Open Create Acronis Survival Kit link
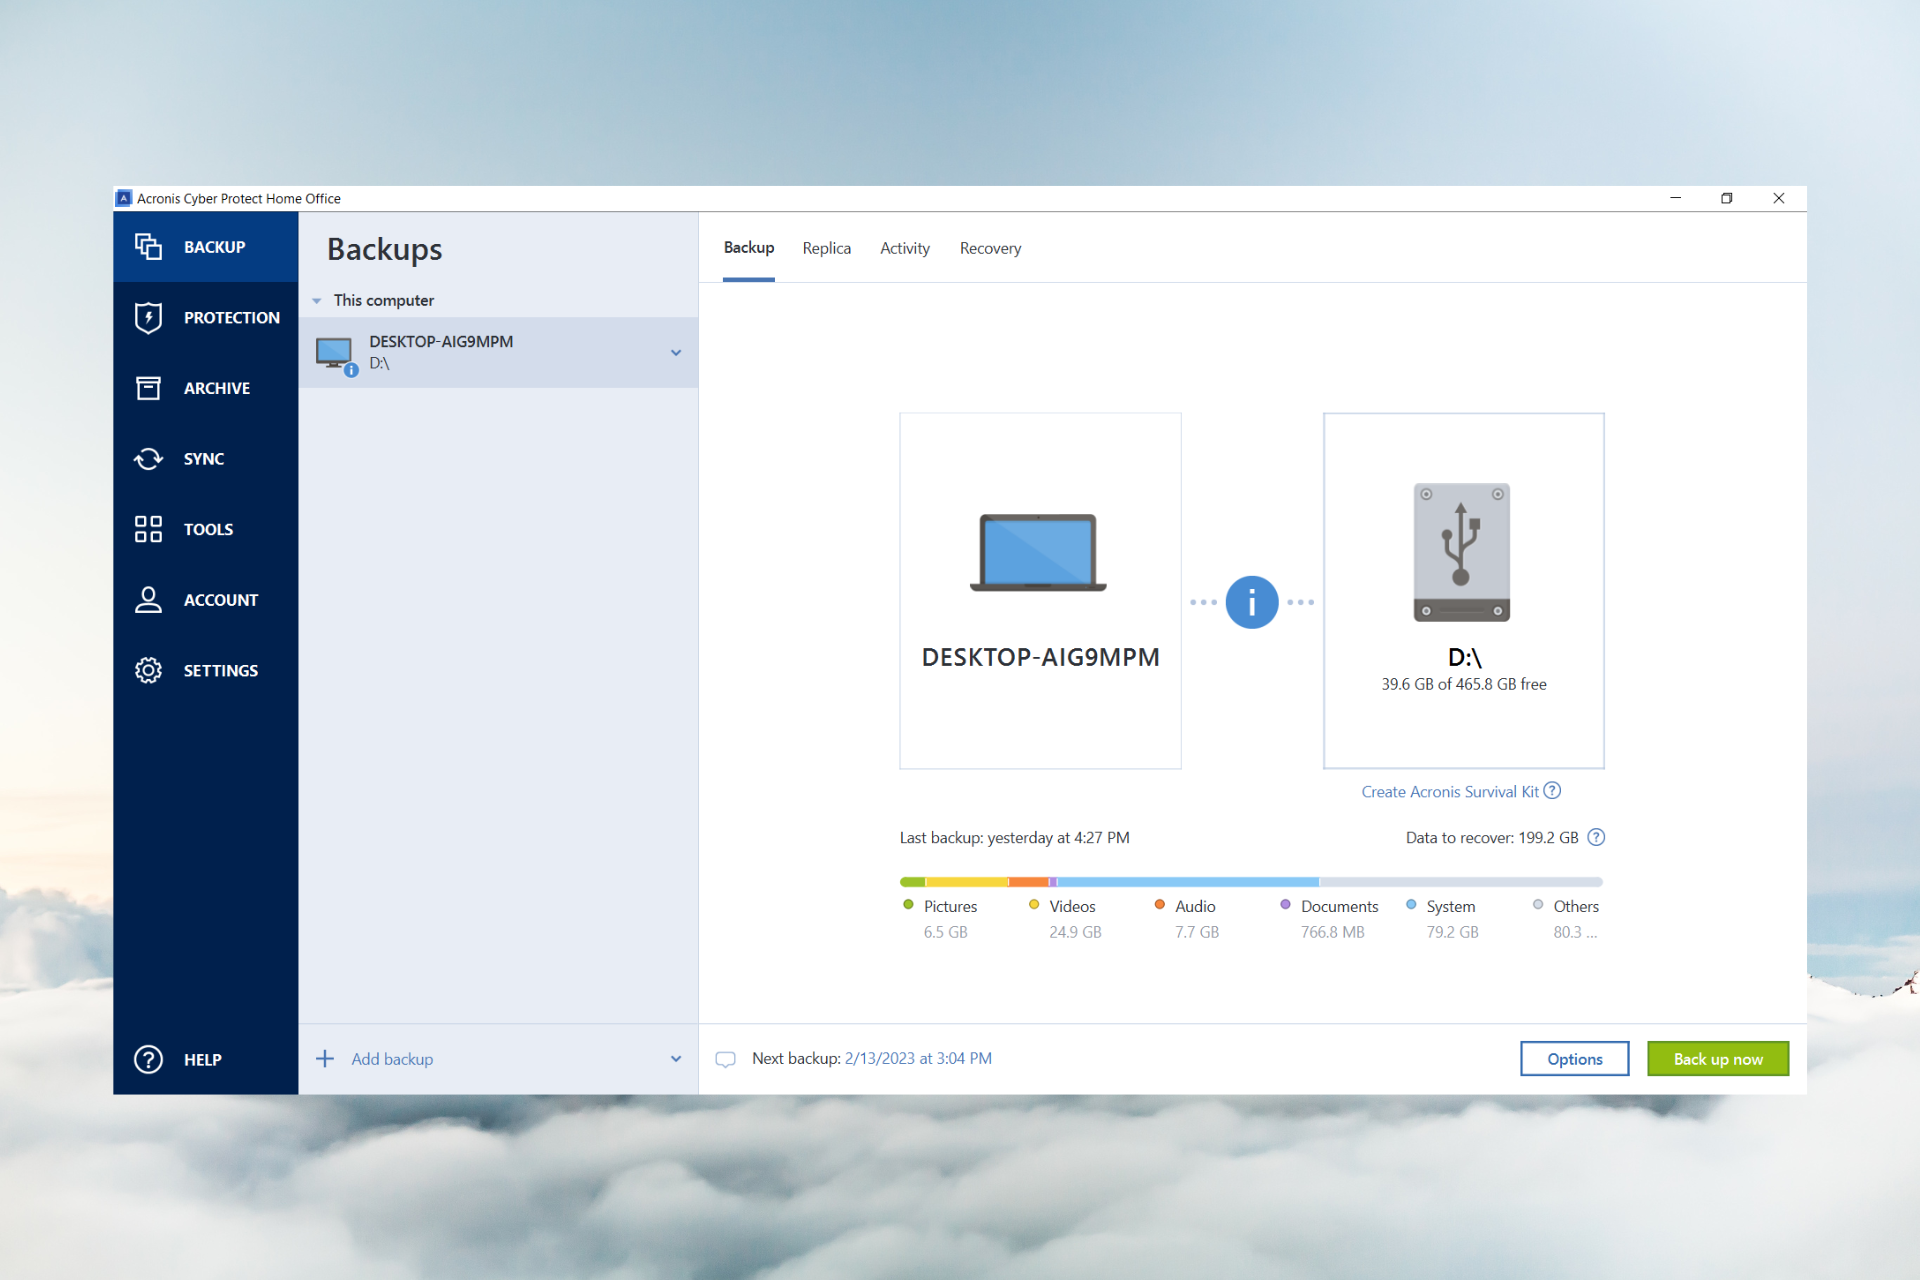The height and width of the screenshot is (1280, 1920). pyautogui.click(x=1450, y=792)
